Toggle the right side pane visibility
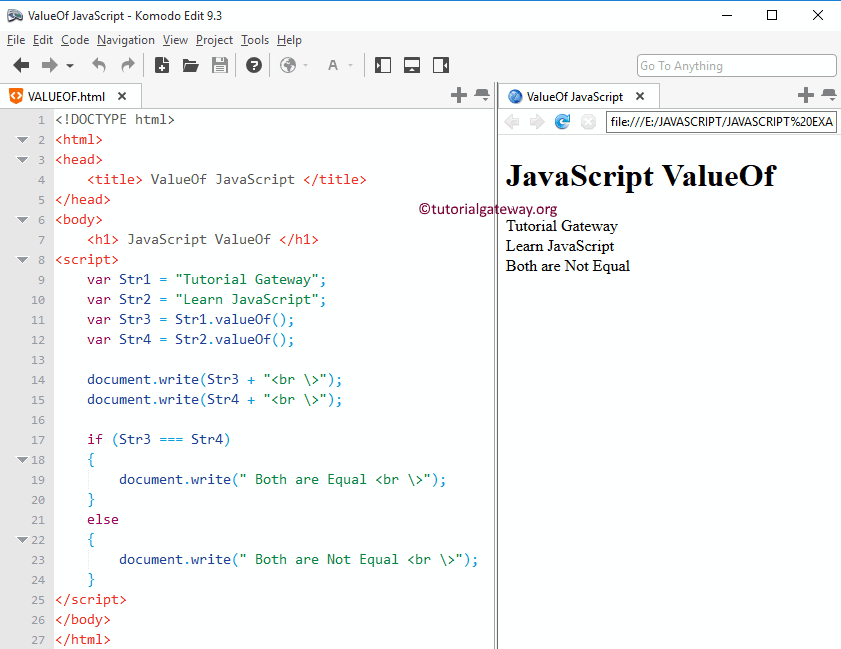 [441, 66]
